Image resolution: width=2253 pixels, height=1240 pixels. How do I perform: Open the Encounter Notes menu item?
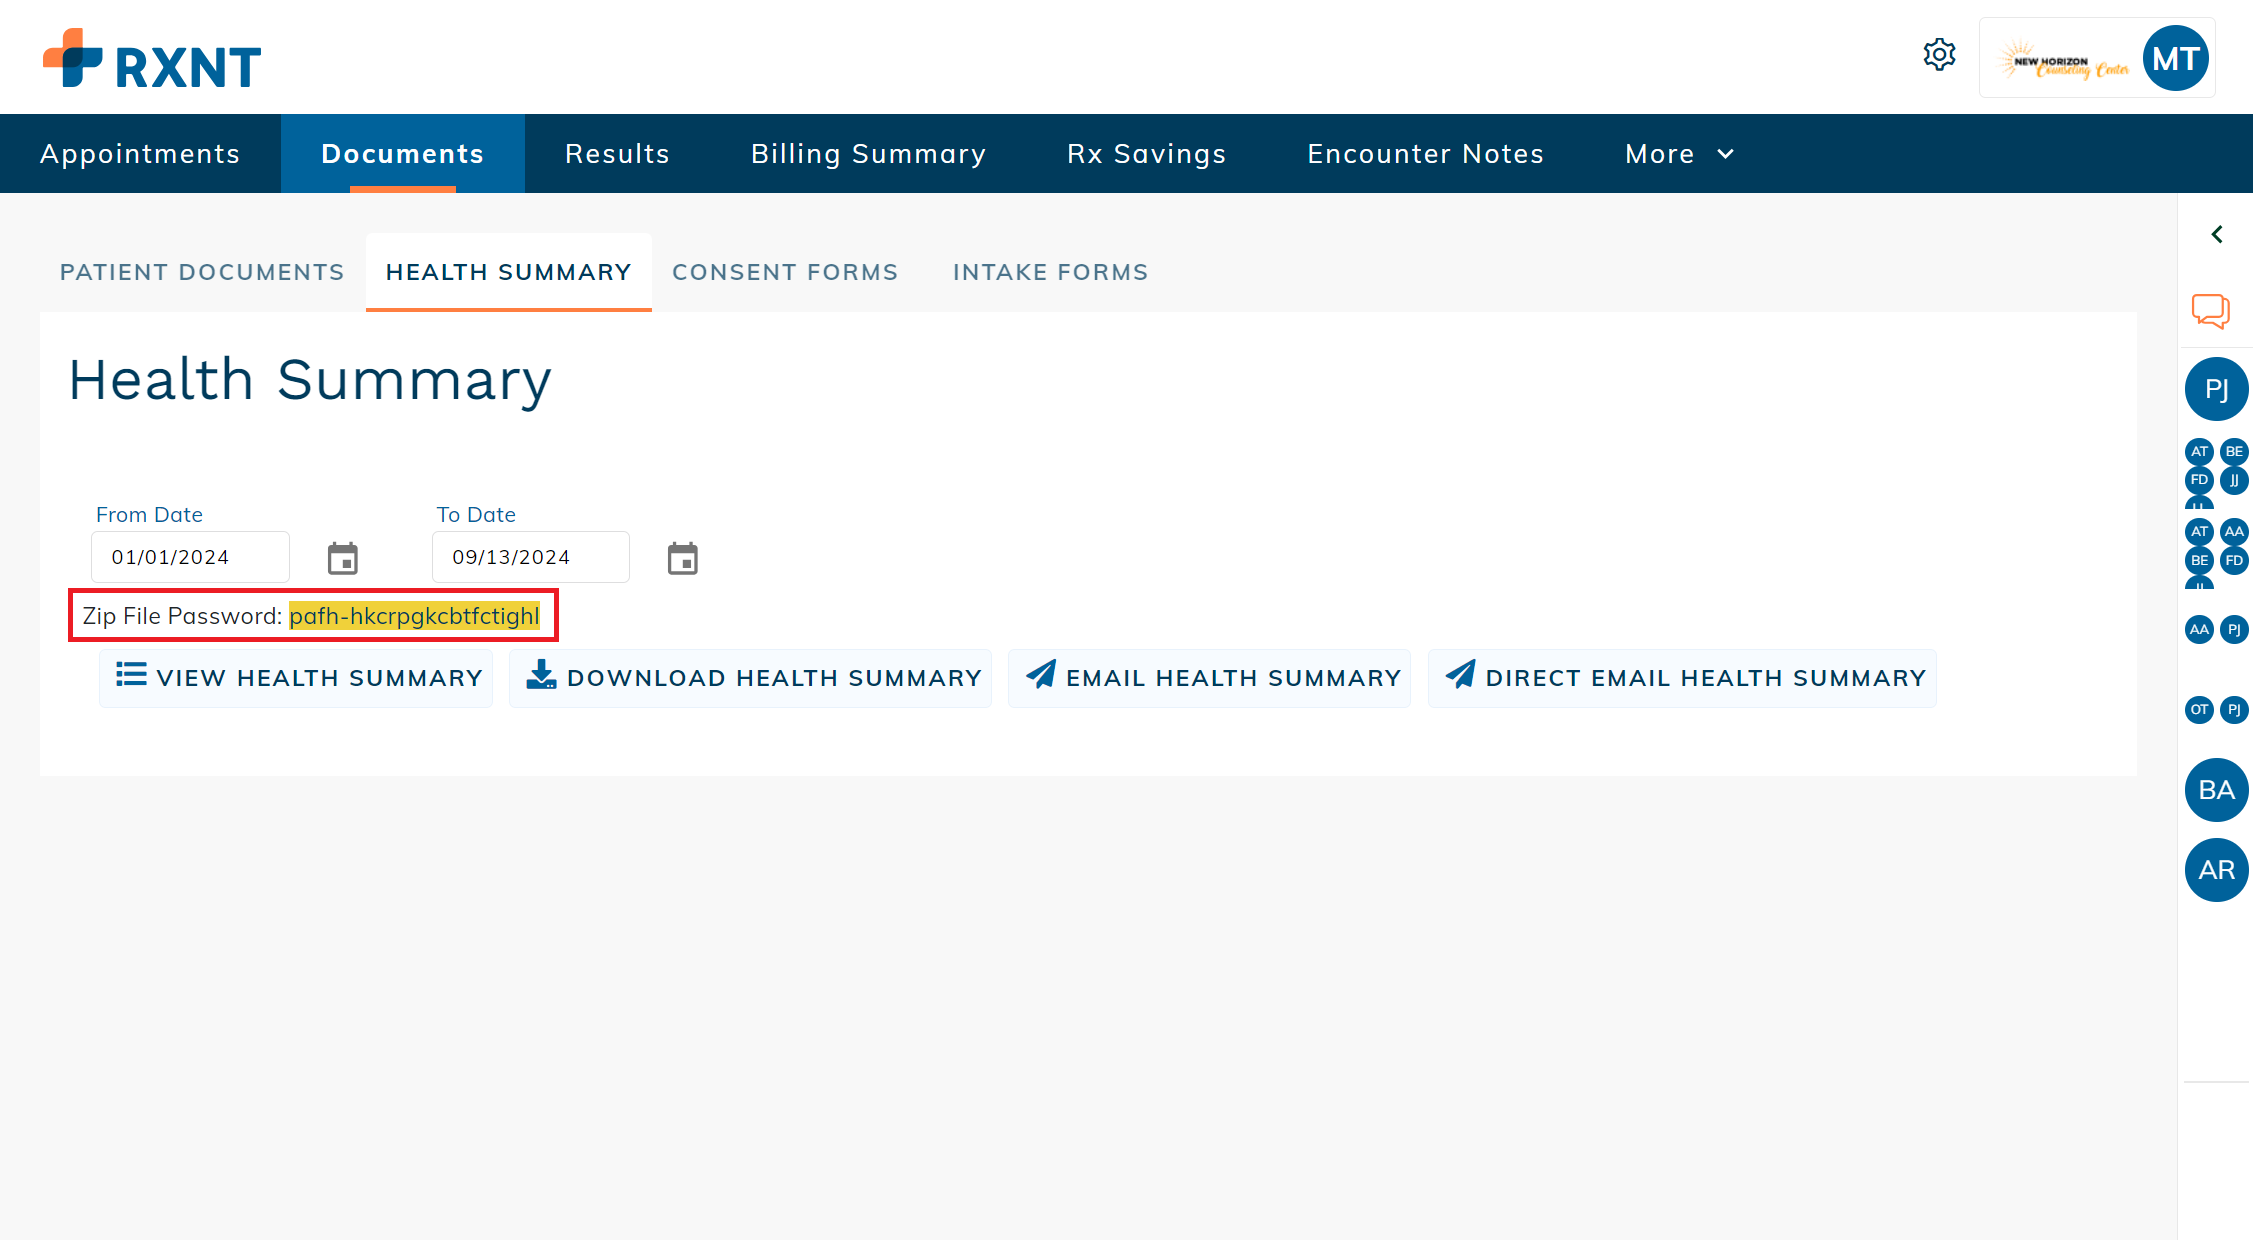pos(1424,153)
